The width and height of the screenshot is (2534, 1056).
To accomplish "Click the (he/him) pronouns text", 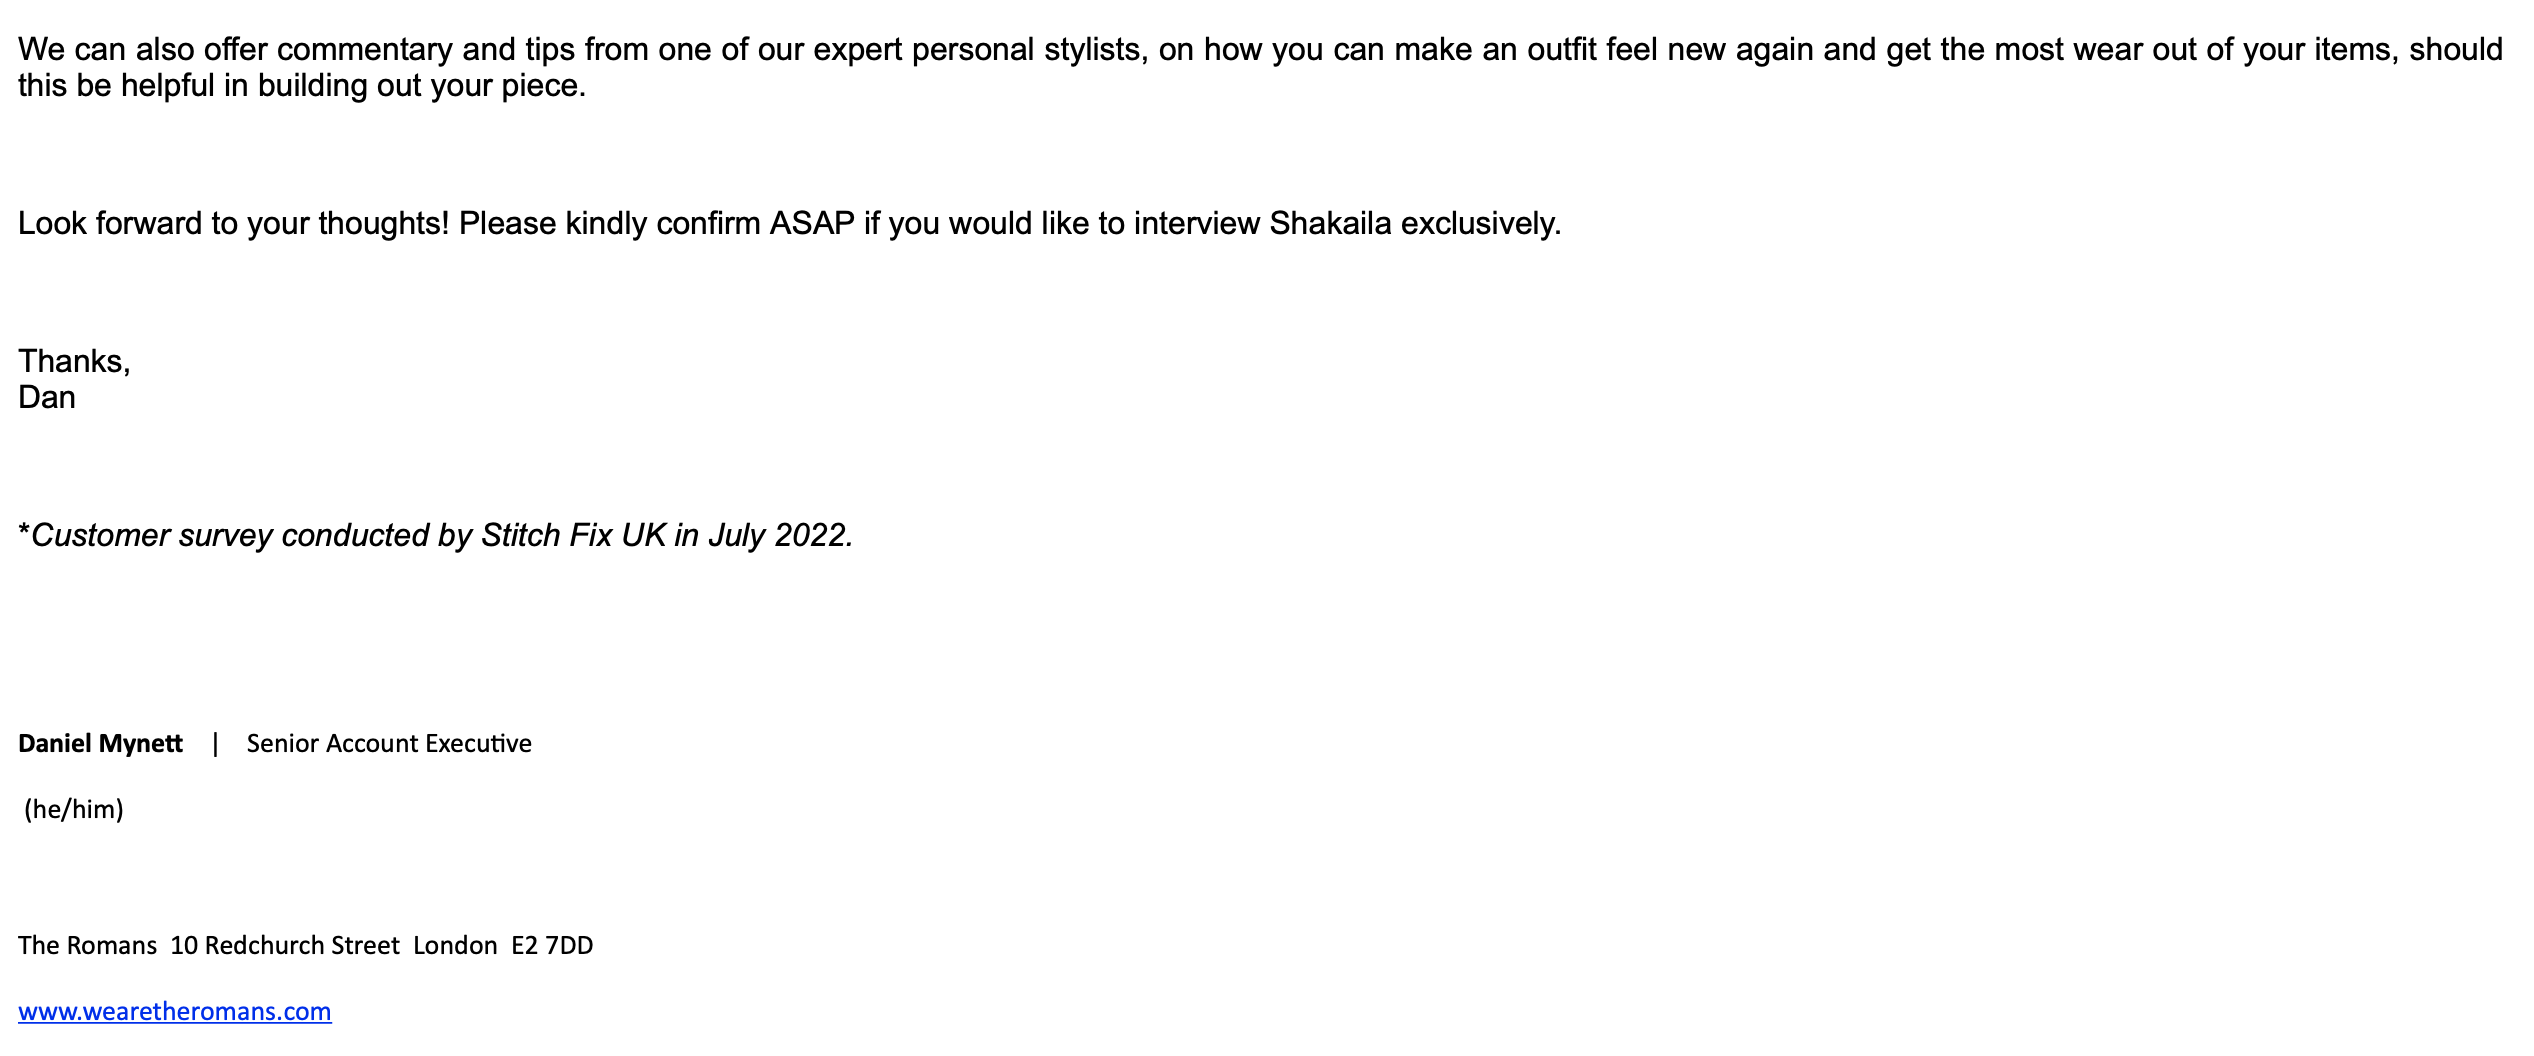I will pyautogui.click(x=74, y=809).
